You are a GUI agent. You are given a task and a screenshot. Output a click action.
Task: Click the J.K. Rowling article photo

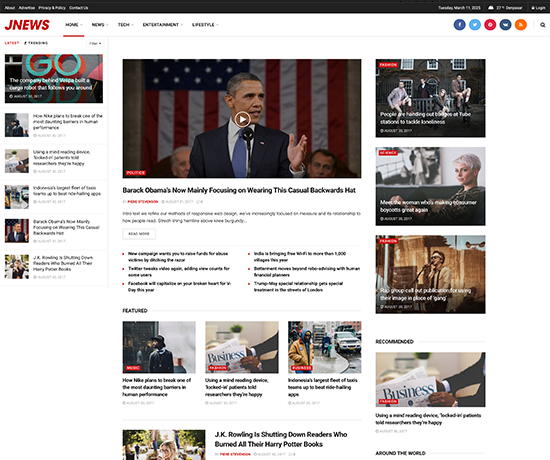click(164, 445)
